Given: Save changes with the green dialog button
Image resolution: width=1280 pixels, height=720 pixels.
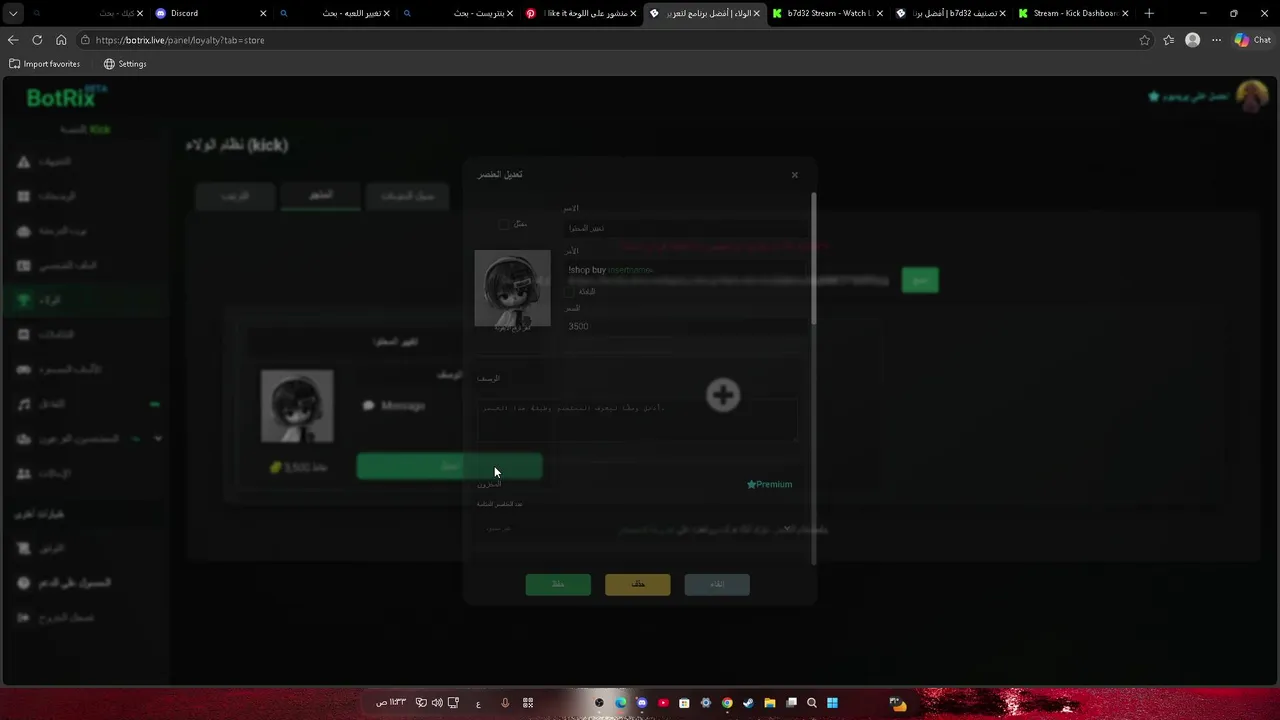Looking at the screenshot, I should (x=558, y=584).
